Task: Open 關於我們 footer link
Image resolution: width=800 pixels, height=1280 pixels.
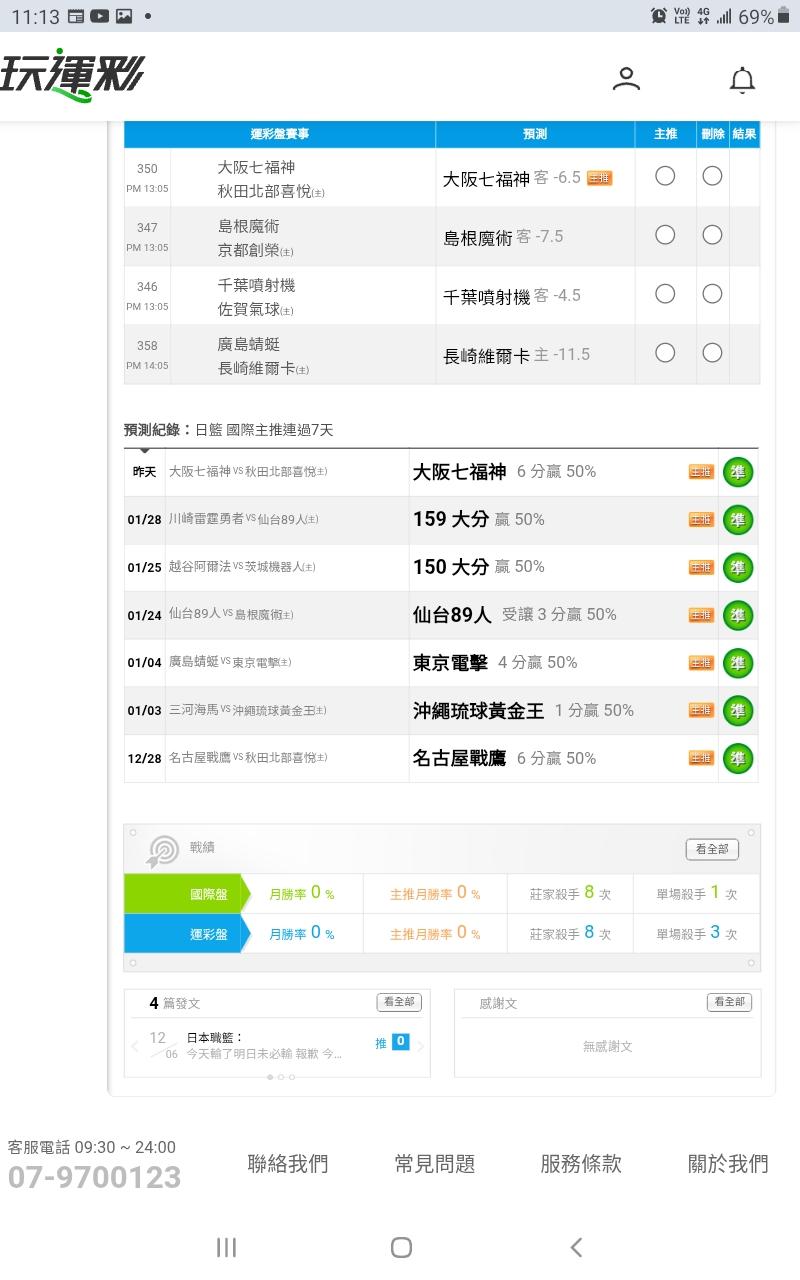Action: (x=728, y=1164)
